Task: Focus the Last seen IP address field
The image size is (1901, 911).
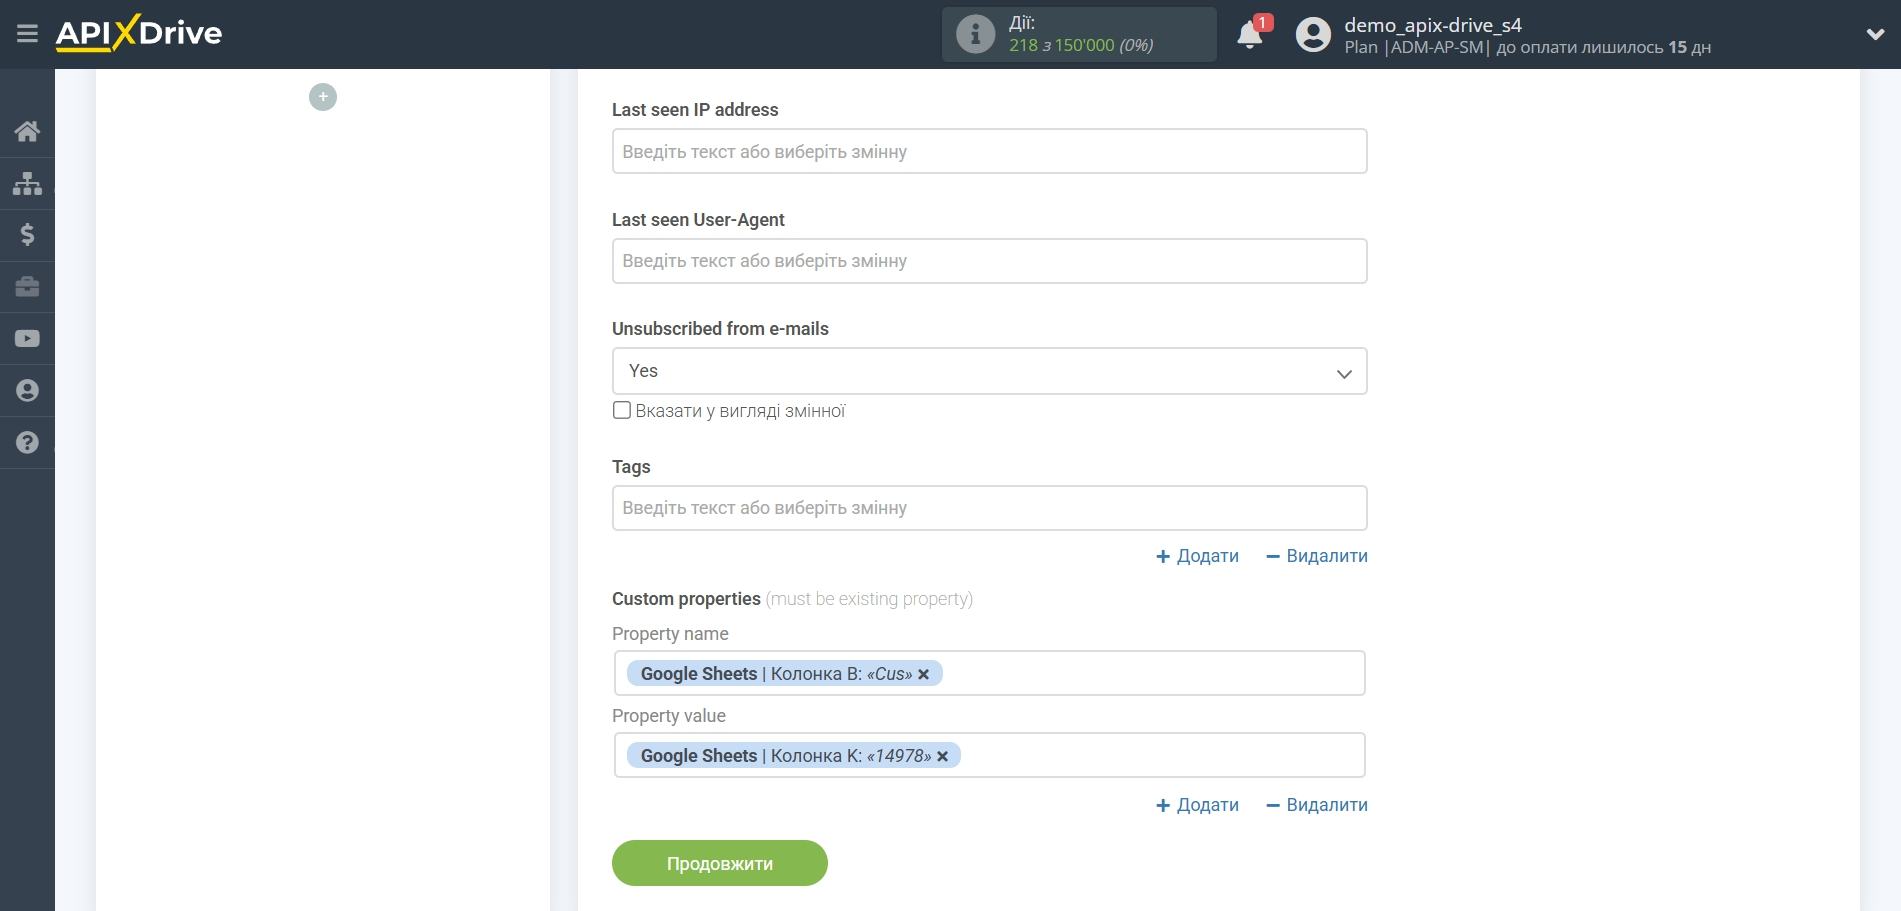Action: (989, 151)
